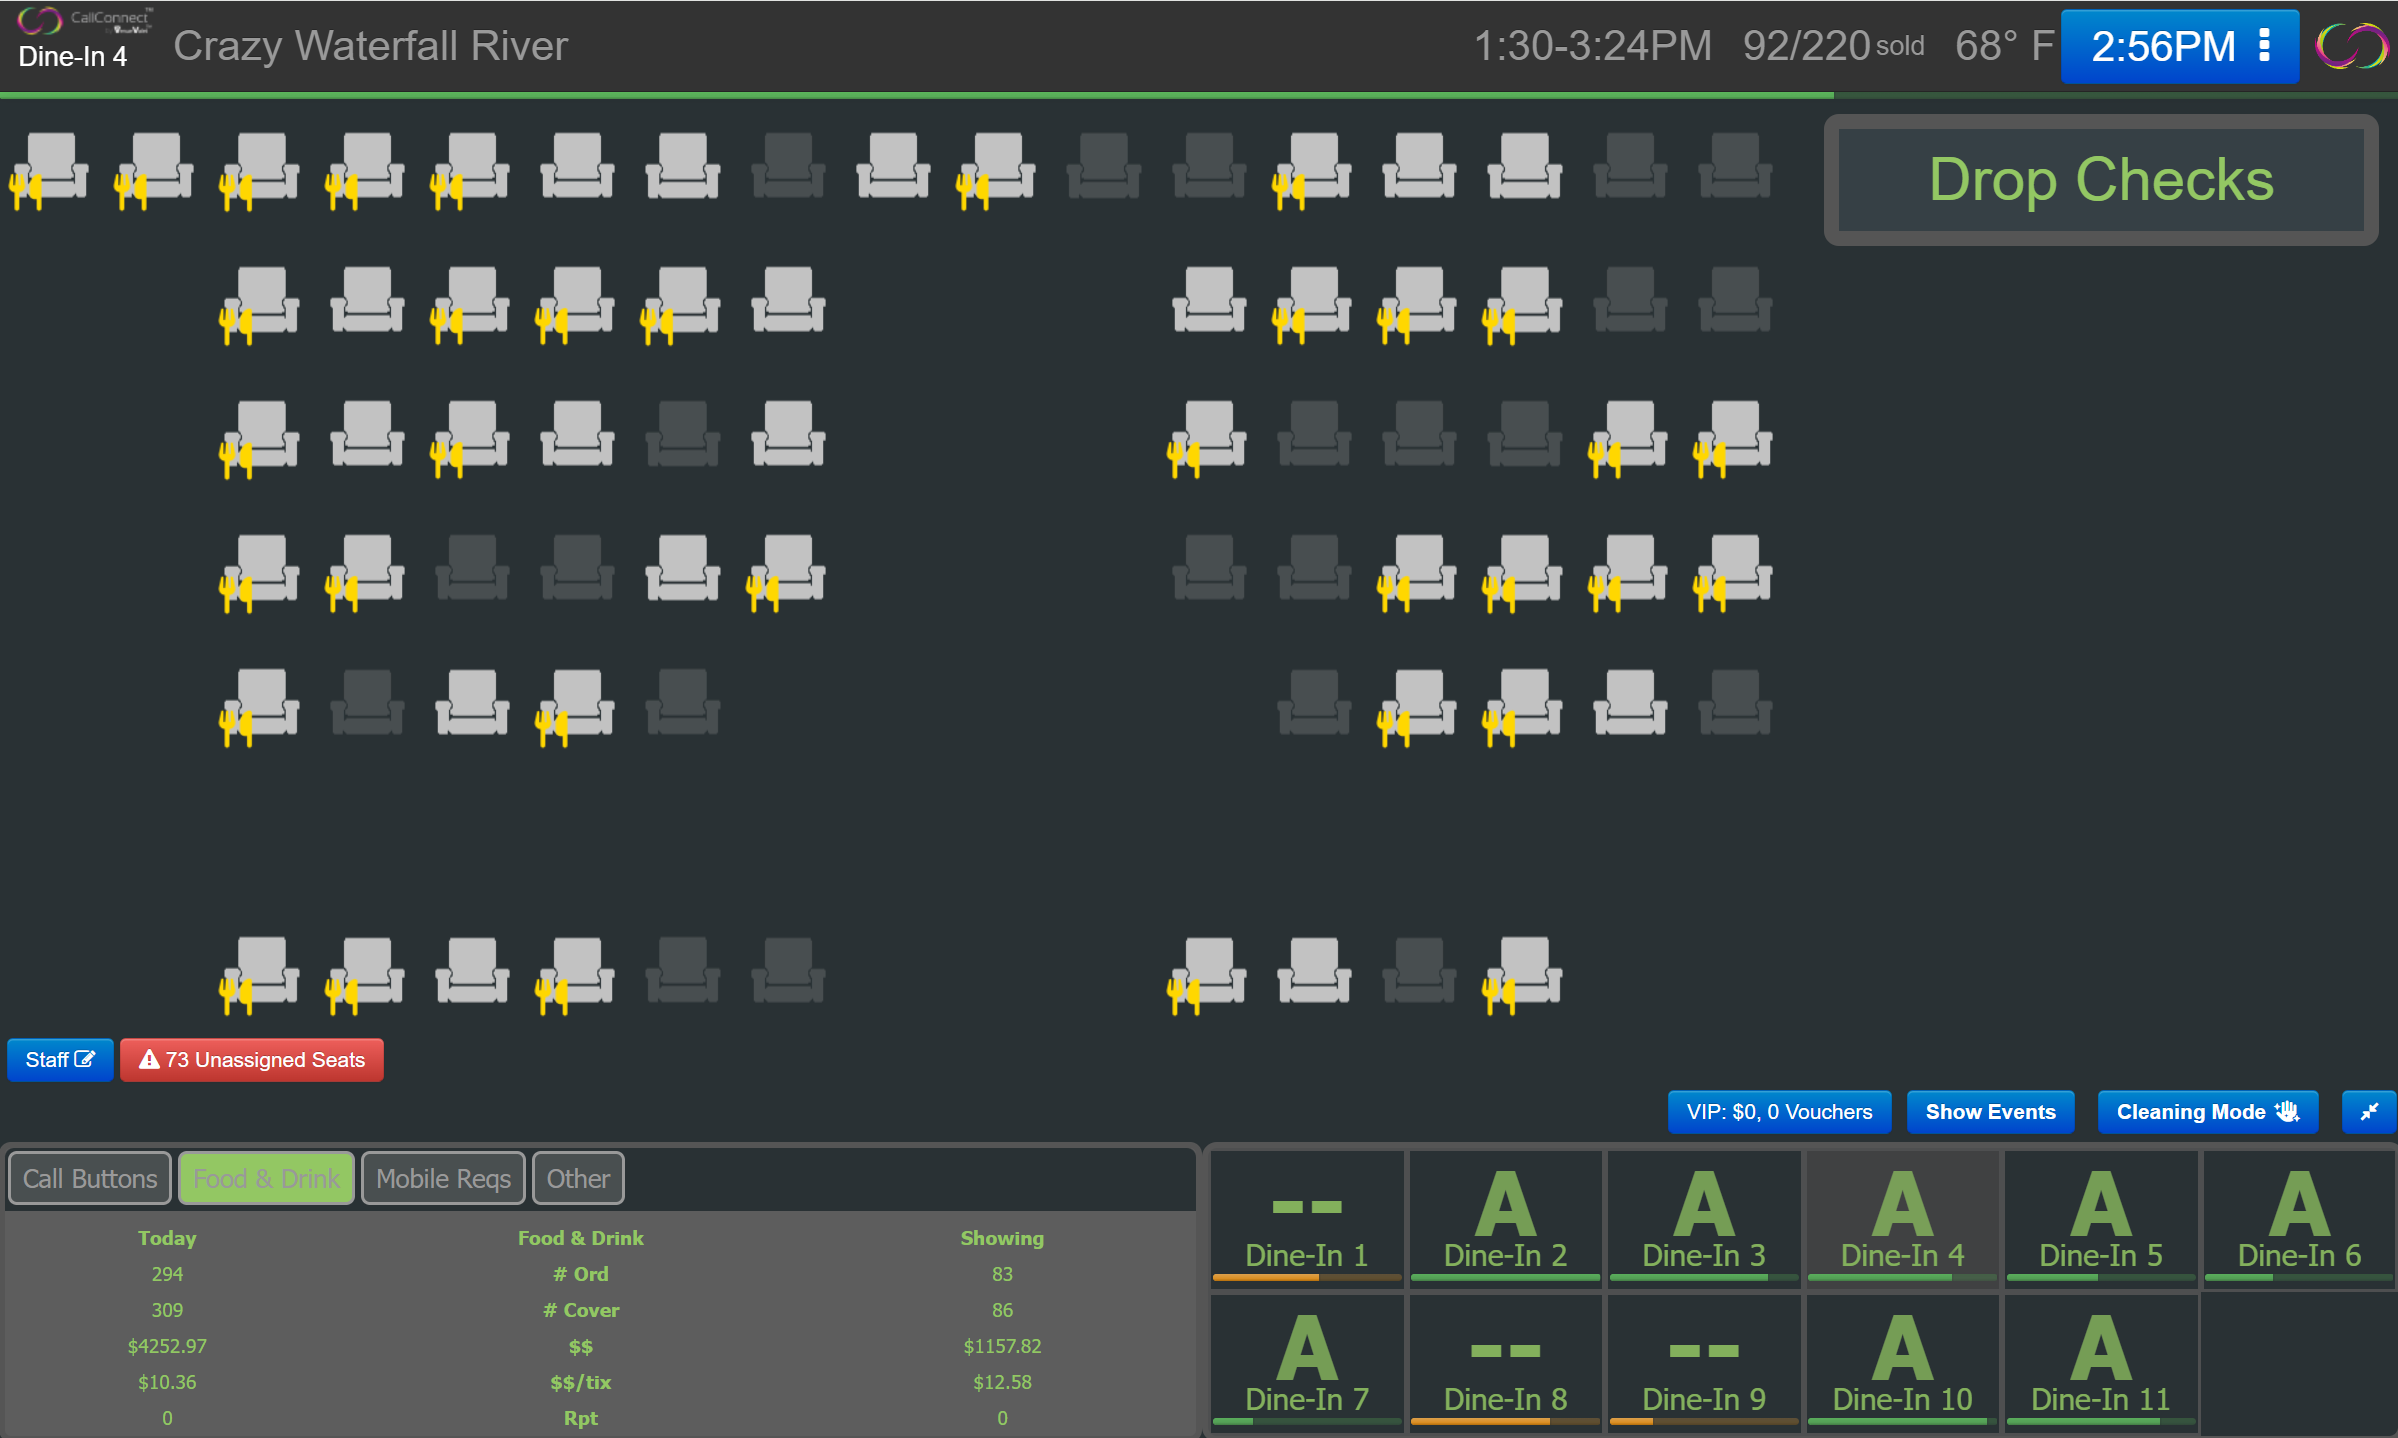Image resolution: width=2398 pixels, height=1438 pixels.
Task: Click the green showtime progress bar
Action: coord(916,95)
